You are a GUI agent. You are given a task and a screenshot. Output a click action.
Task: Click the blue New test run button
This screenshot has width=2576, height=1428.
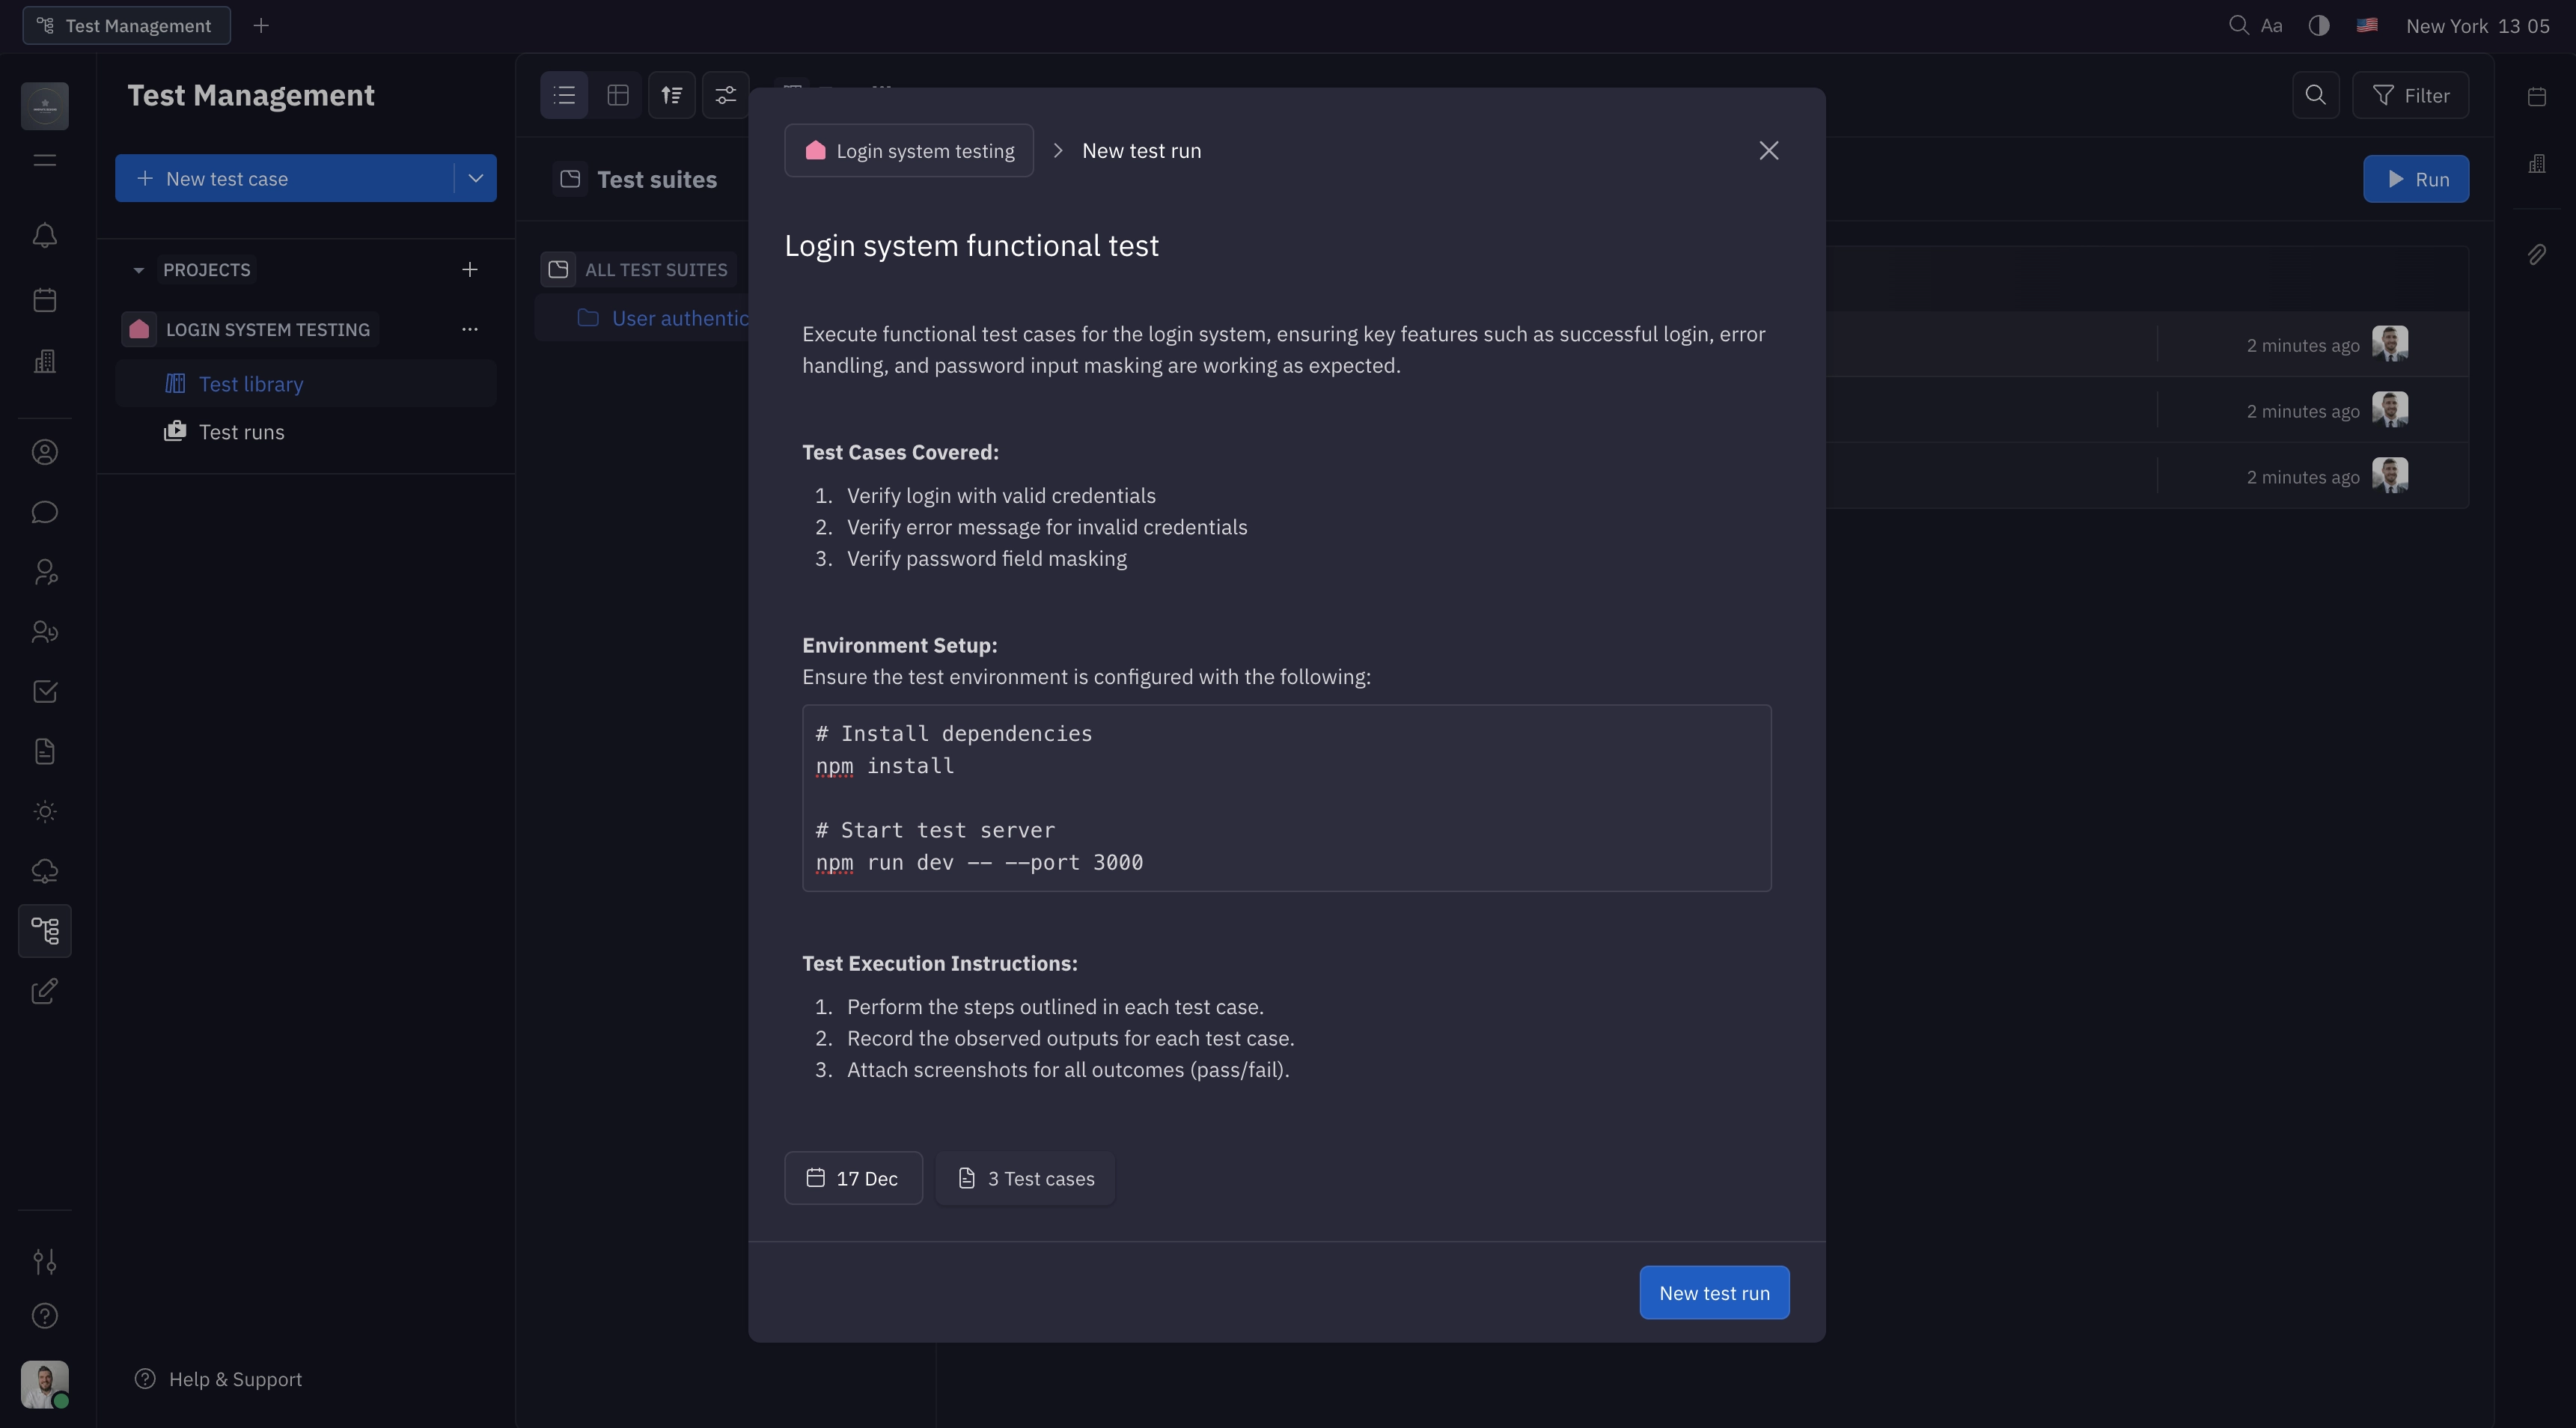[x=1713, y=1292]
